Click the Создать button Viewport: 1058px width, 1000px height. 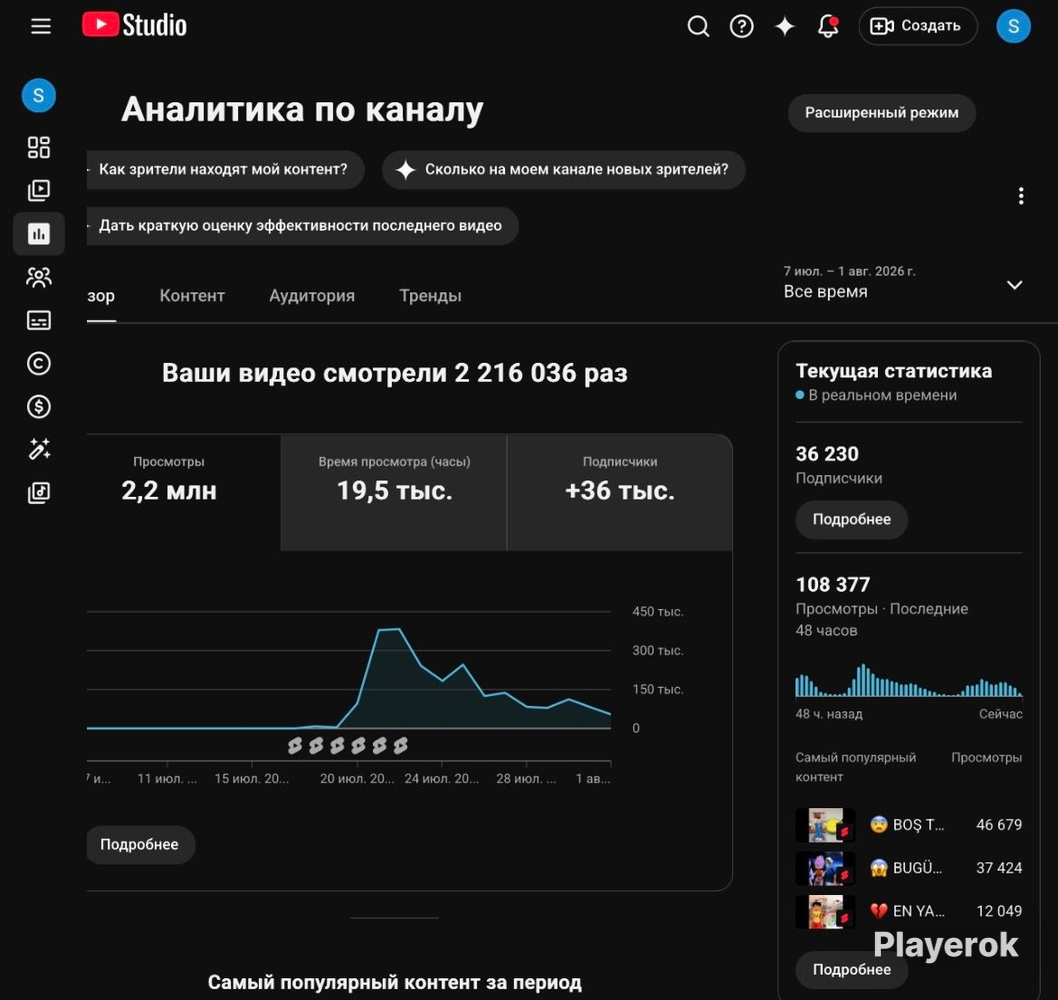pos(918,26)
